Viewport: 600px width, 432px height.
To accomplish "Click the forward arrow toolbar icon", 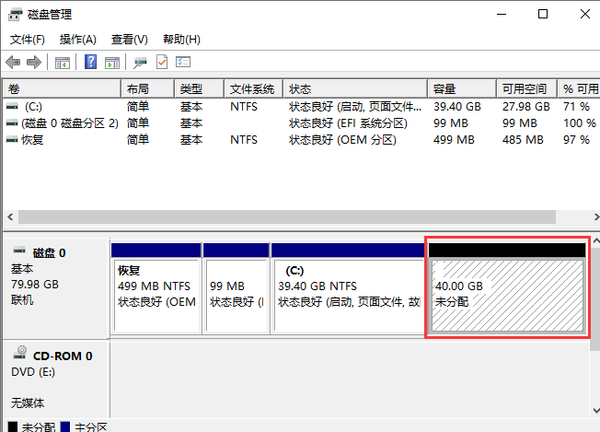I will coord(34,62).
